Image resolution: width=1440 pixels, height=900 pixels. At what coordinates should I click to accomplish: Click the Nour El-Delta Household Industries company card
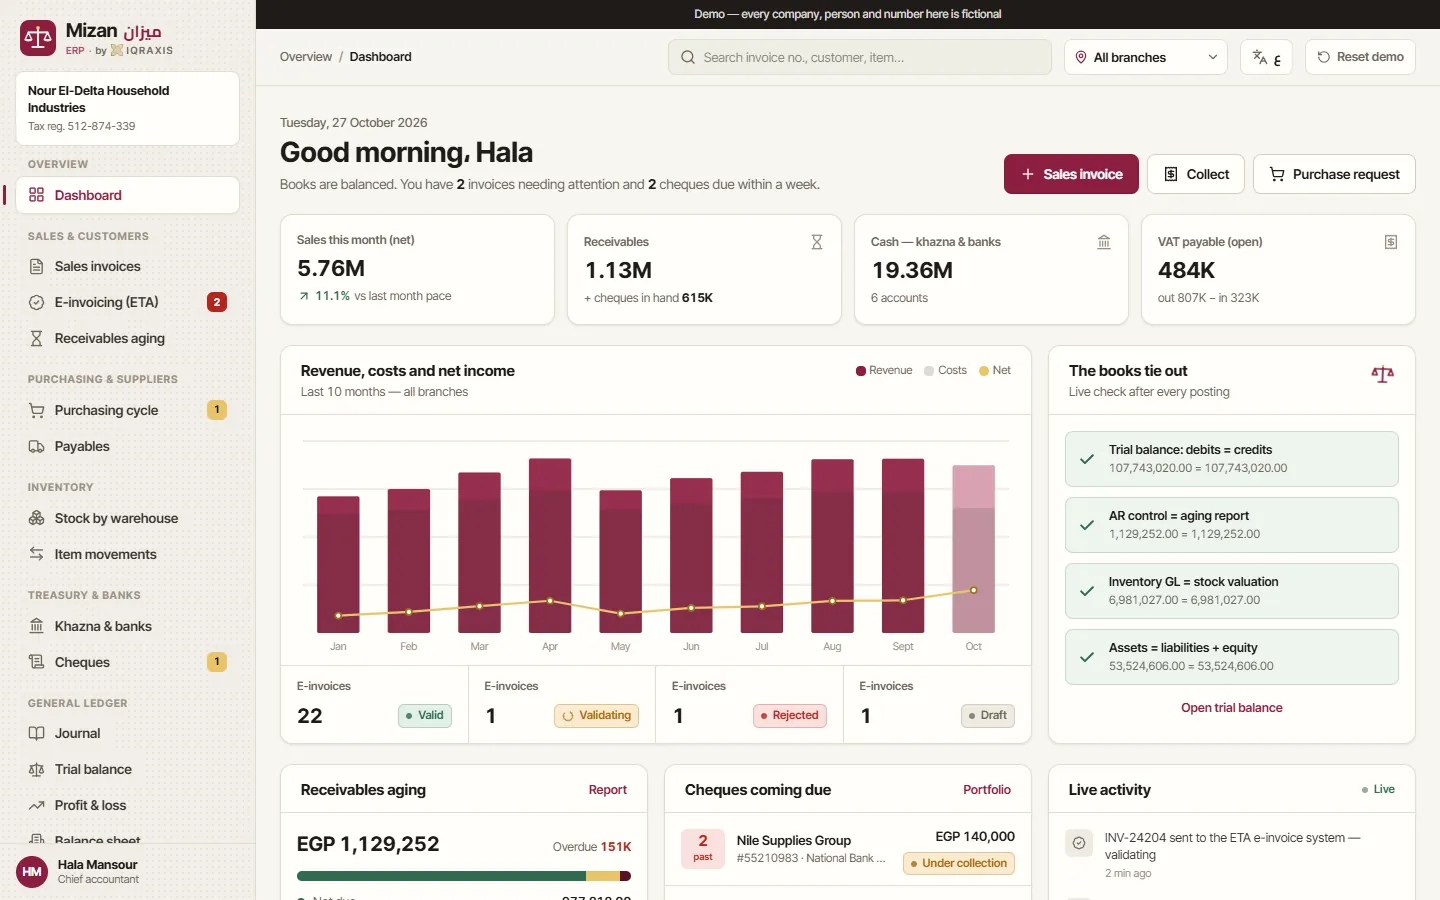127,108
